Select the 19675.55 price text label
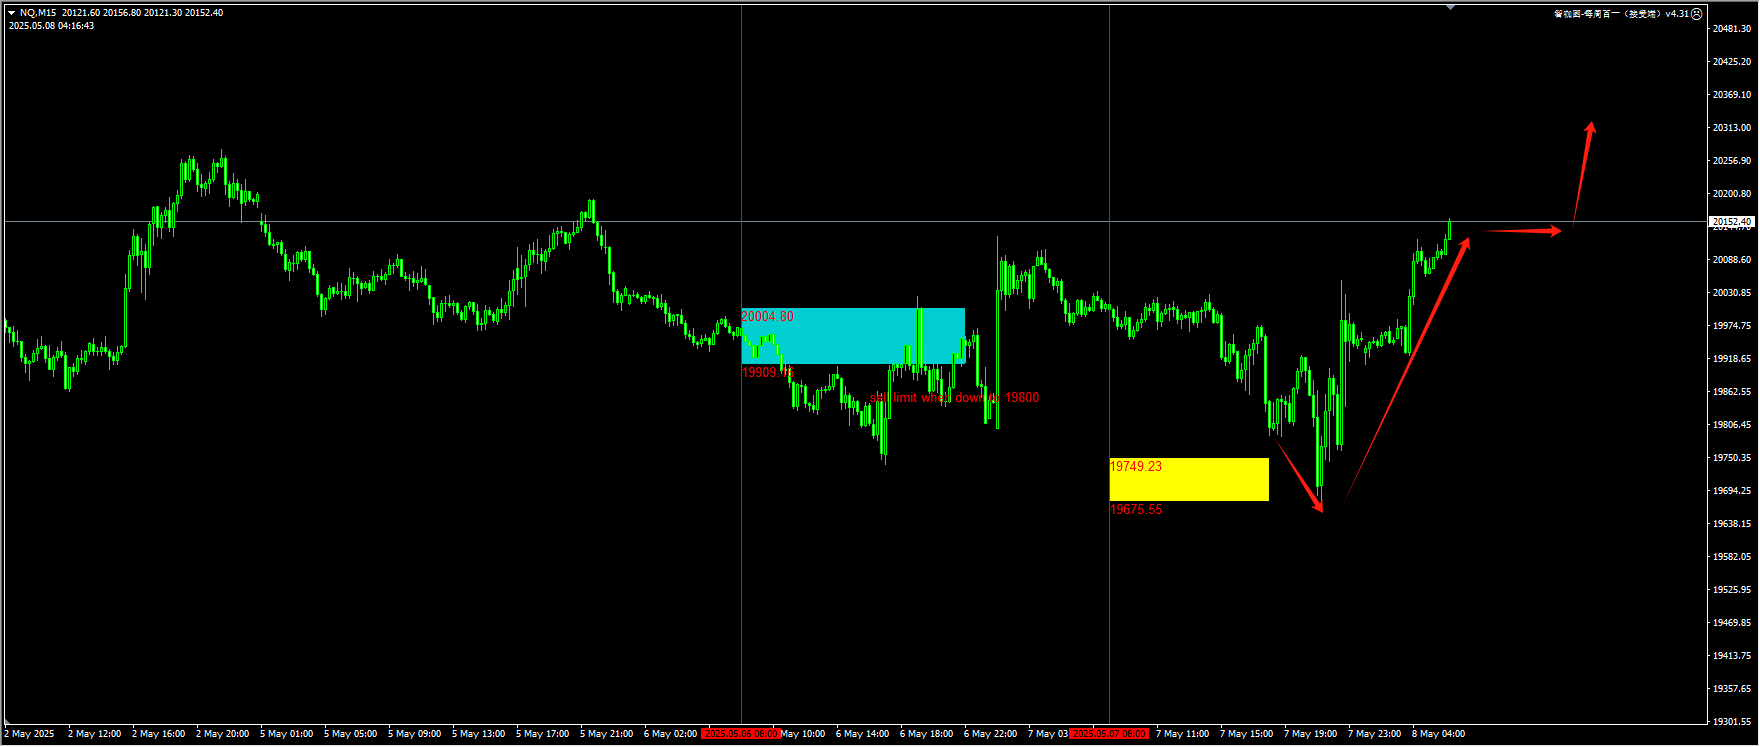The height and width of the screenshot is (747, 1760). tap(1135, 510)
